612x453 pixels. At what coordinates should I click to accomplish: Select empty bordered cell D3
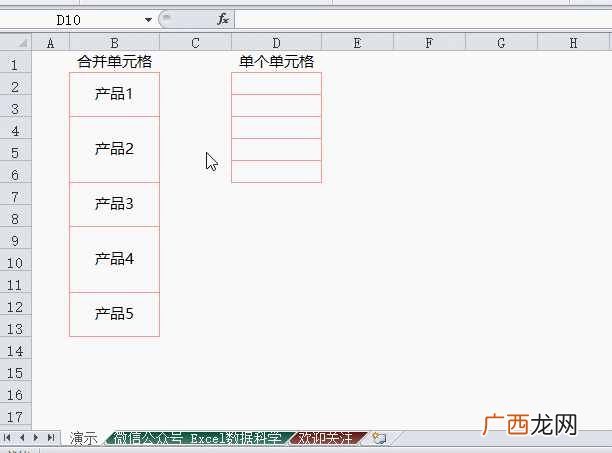(x=276, y=105)
